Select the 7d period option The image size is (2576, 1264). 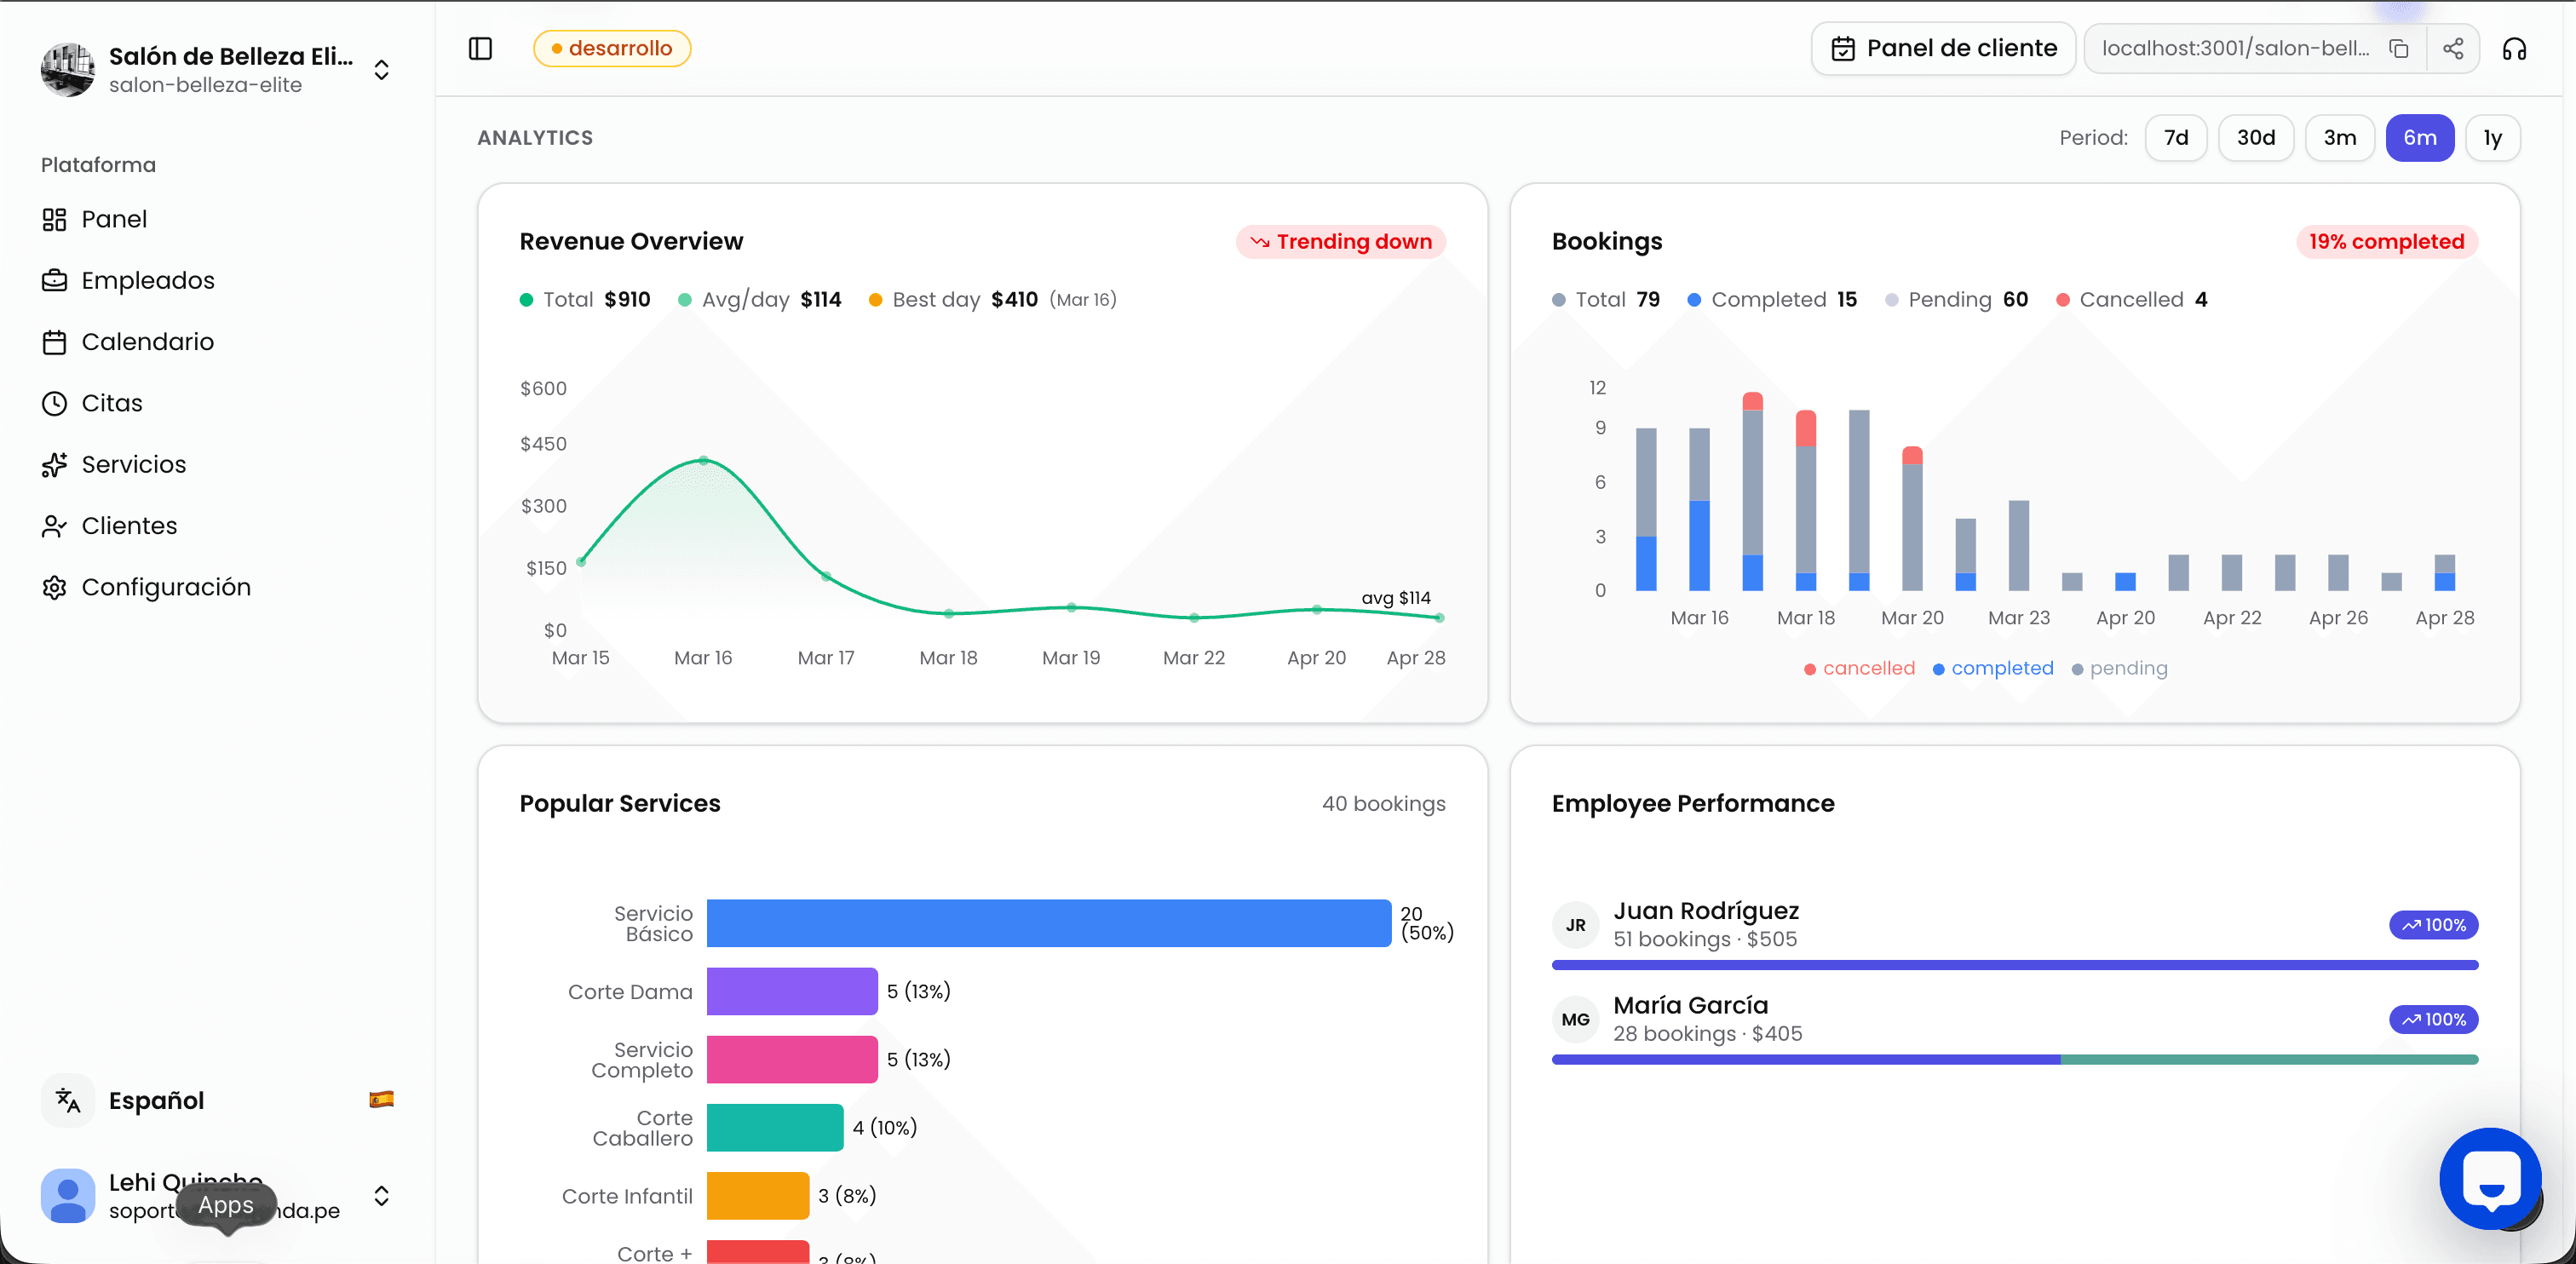click(2175, 138)
